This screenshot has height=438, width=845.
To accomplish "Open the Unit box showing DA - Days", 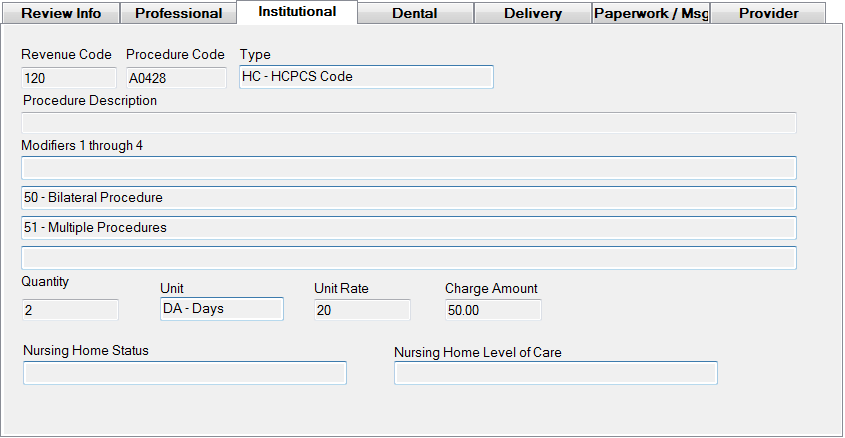I will pos(221,309).
